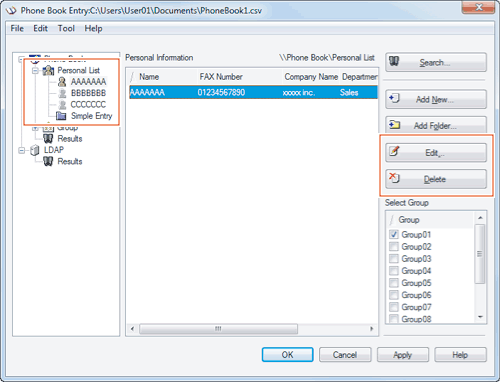Select the Personal List tree label
Image resolution: width=500 pixels, height=382 pixels.
coord(79,70)
